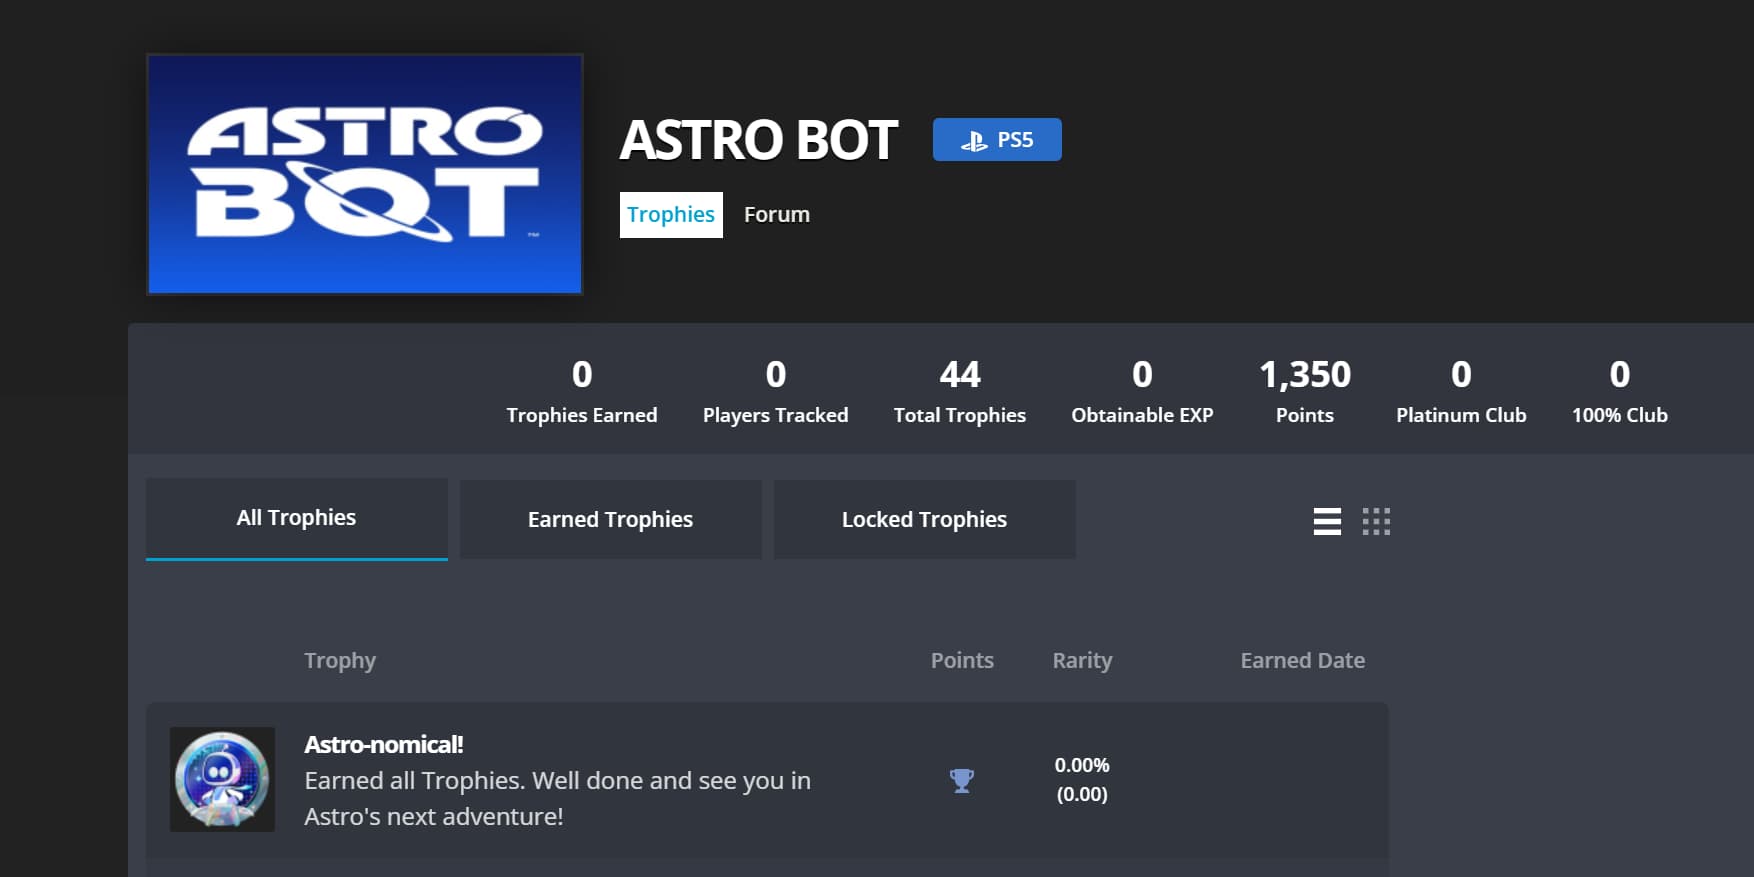Click the ASTRO BOT title heading

[759, 140]
